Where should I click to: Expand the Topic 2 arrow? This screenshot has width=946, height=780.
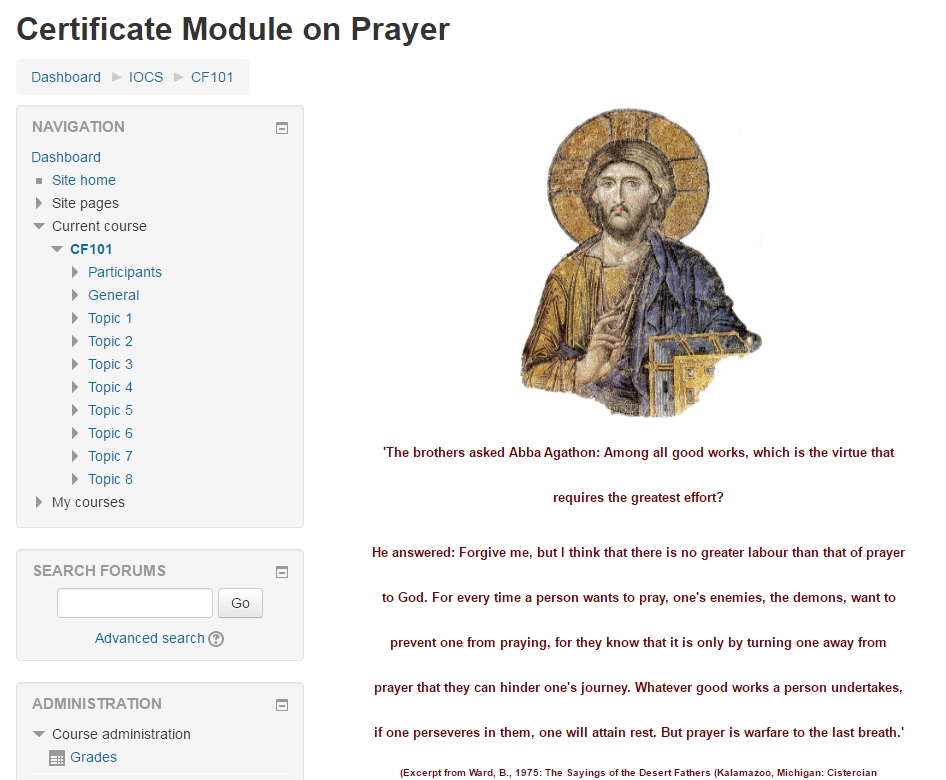[x=75, y=341]
